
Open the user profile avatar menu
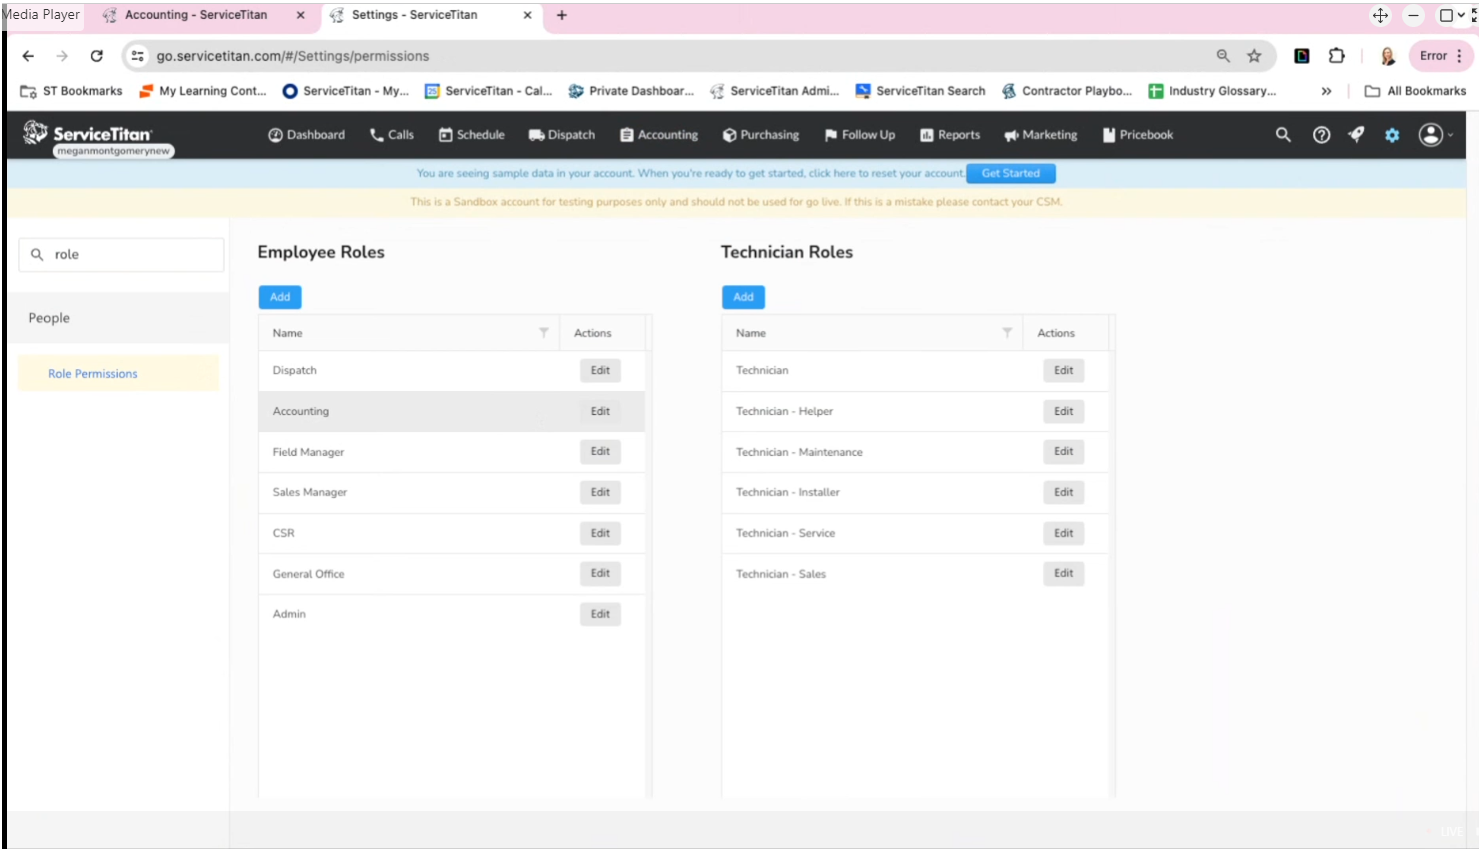(x=1432, y=135)
